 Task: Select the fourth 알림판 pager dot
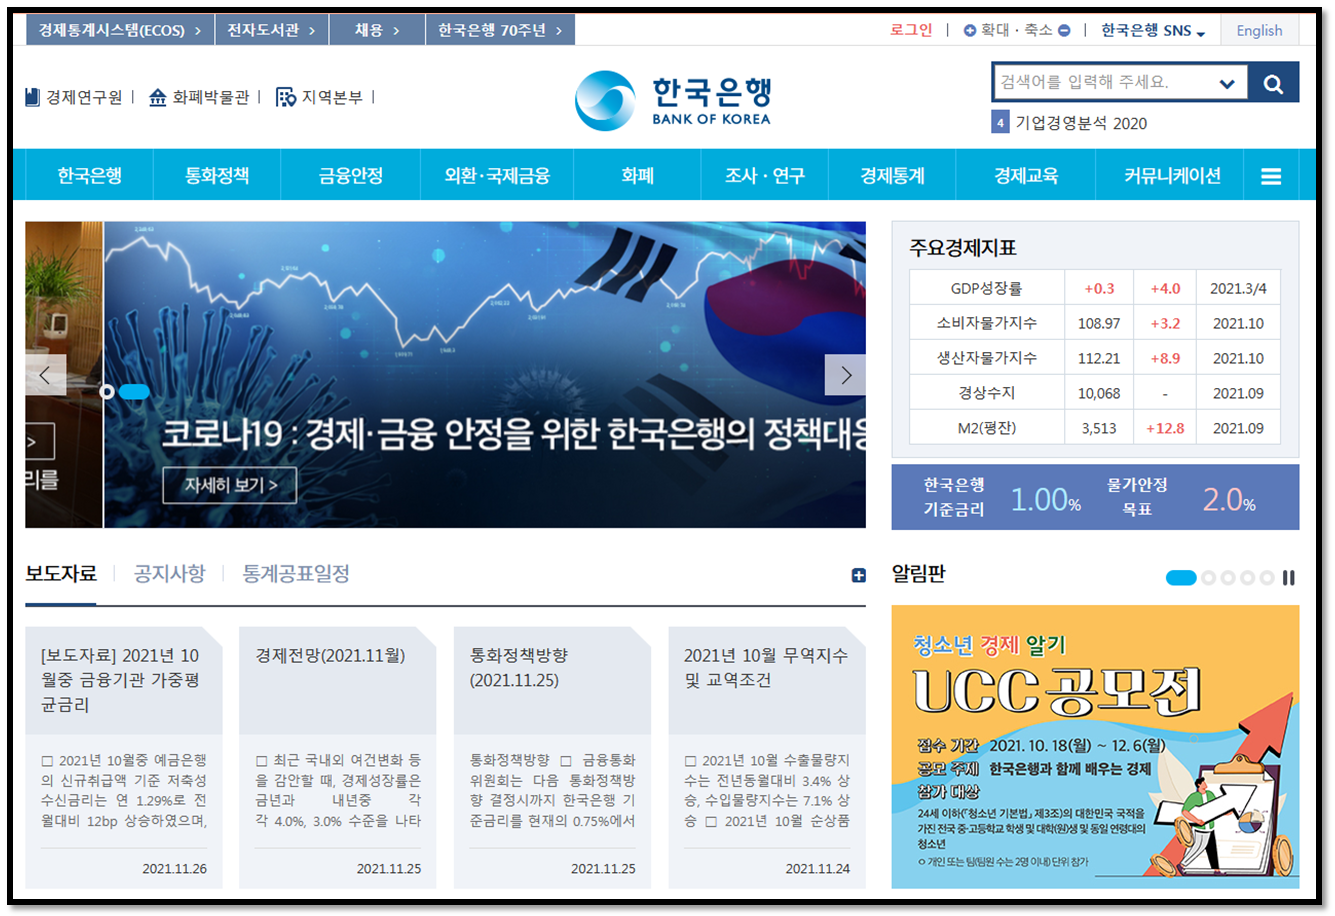coord(1247,578)
